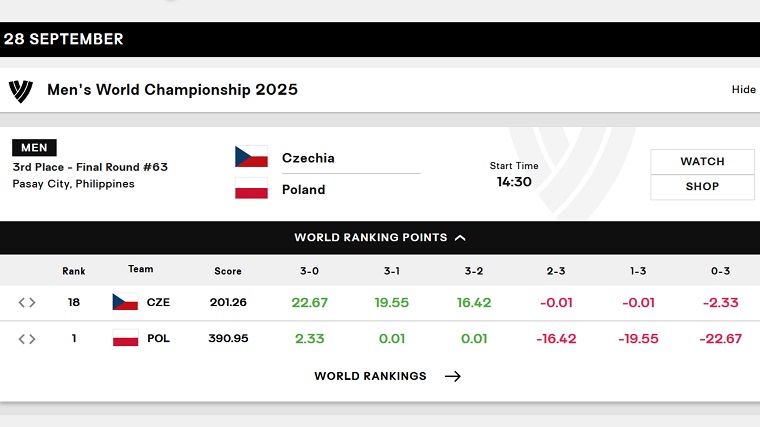Hide the Men's World Championship 2025 section
Screen dimensions: 760x427
(x=743, y=90)
